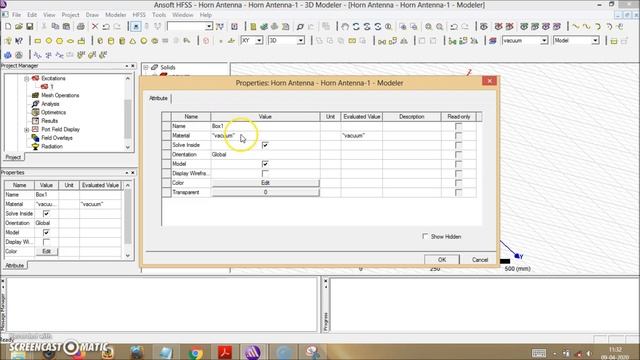Open the XY drawing plane dropdown
Image resolution: width=640 pixels, height=360 pixels.
click(259, 41)
